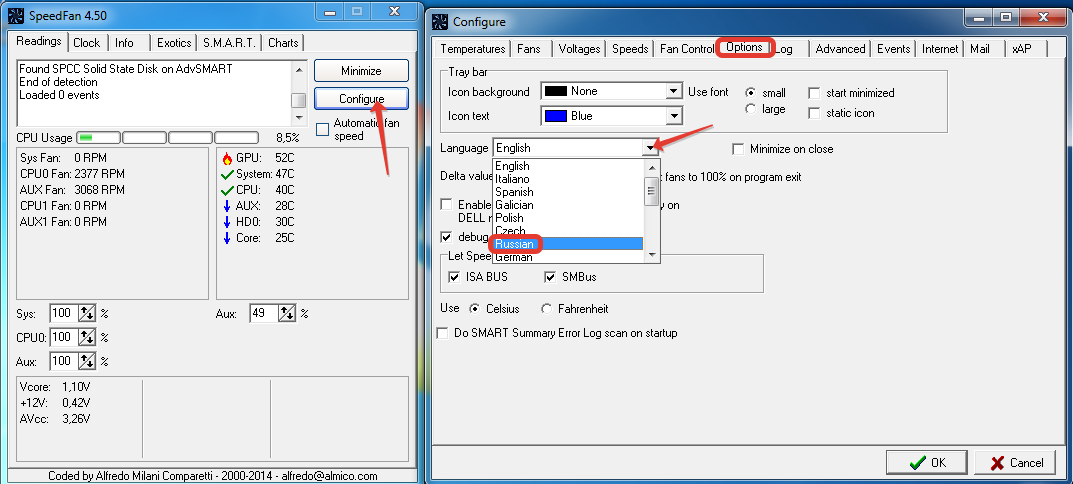
Task: Open the Icon text color dropdown
Action: 674,116
